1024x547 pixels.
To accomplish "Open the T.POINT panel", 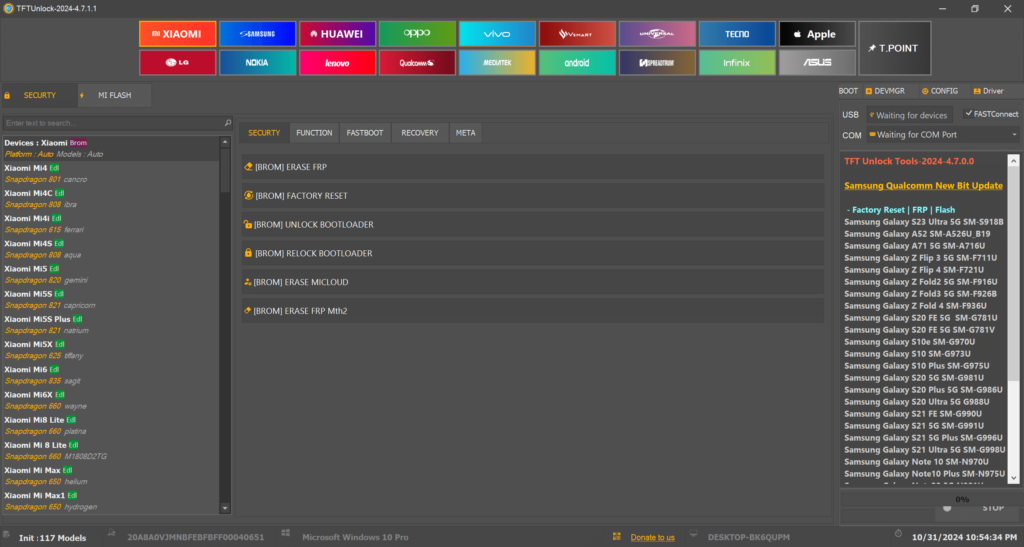I will [x=894, y=48].
